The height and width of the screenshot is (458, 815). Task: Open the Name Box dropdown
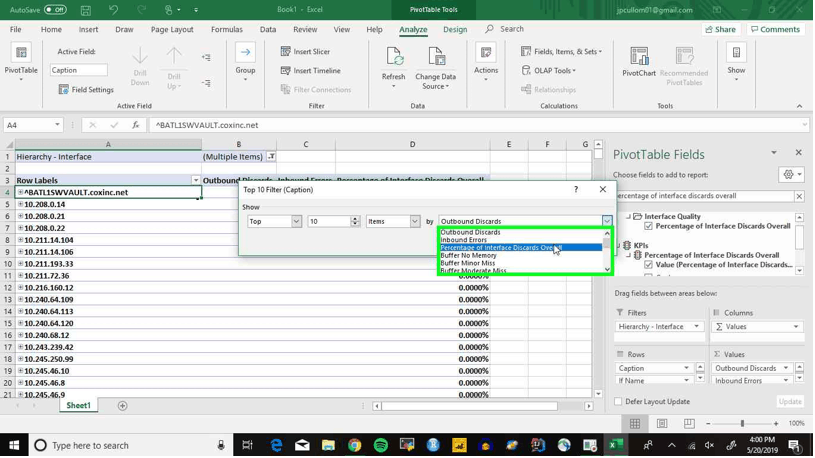57,125
